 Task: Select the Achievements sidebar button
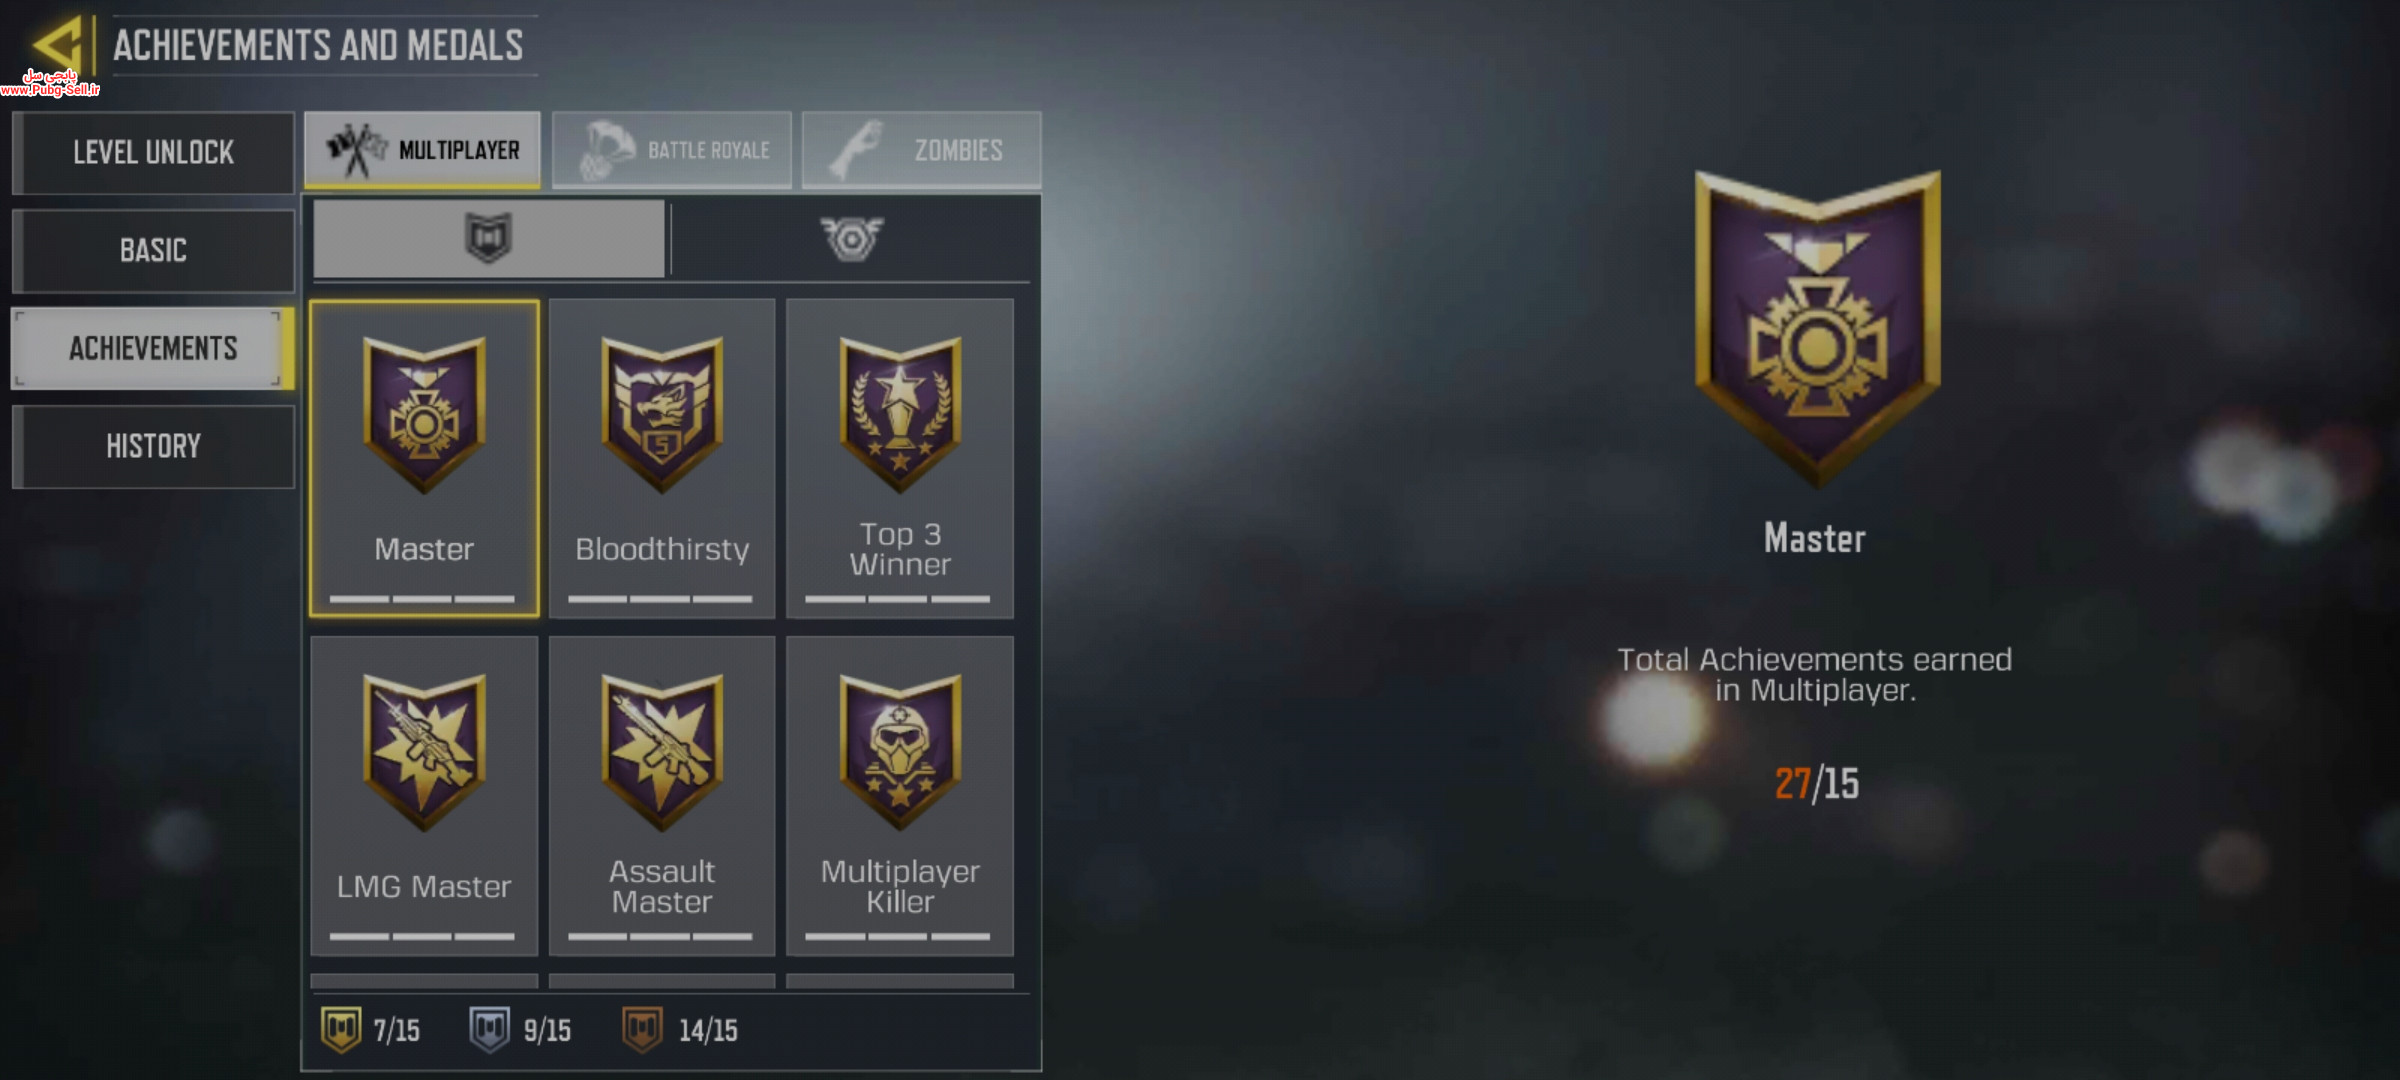tap(153, 348)
